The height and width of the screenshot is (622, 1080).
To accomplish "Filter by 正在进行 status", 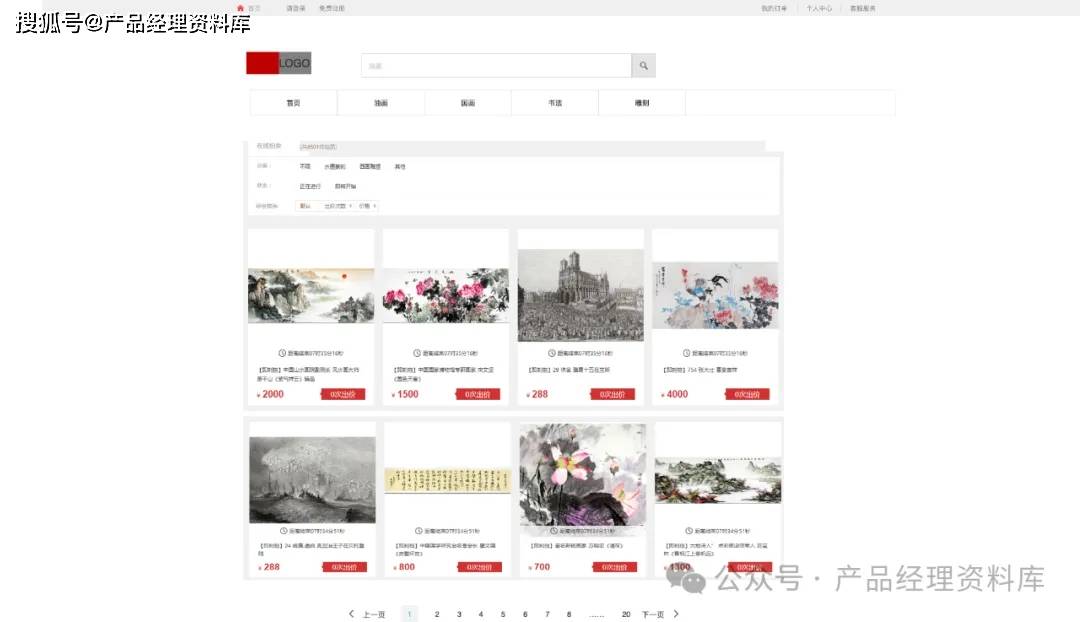I will [x=310, y=187].
